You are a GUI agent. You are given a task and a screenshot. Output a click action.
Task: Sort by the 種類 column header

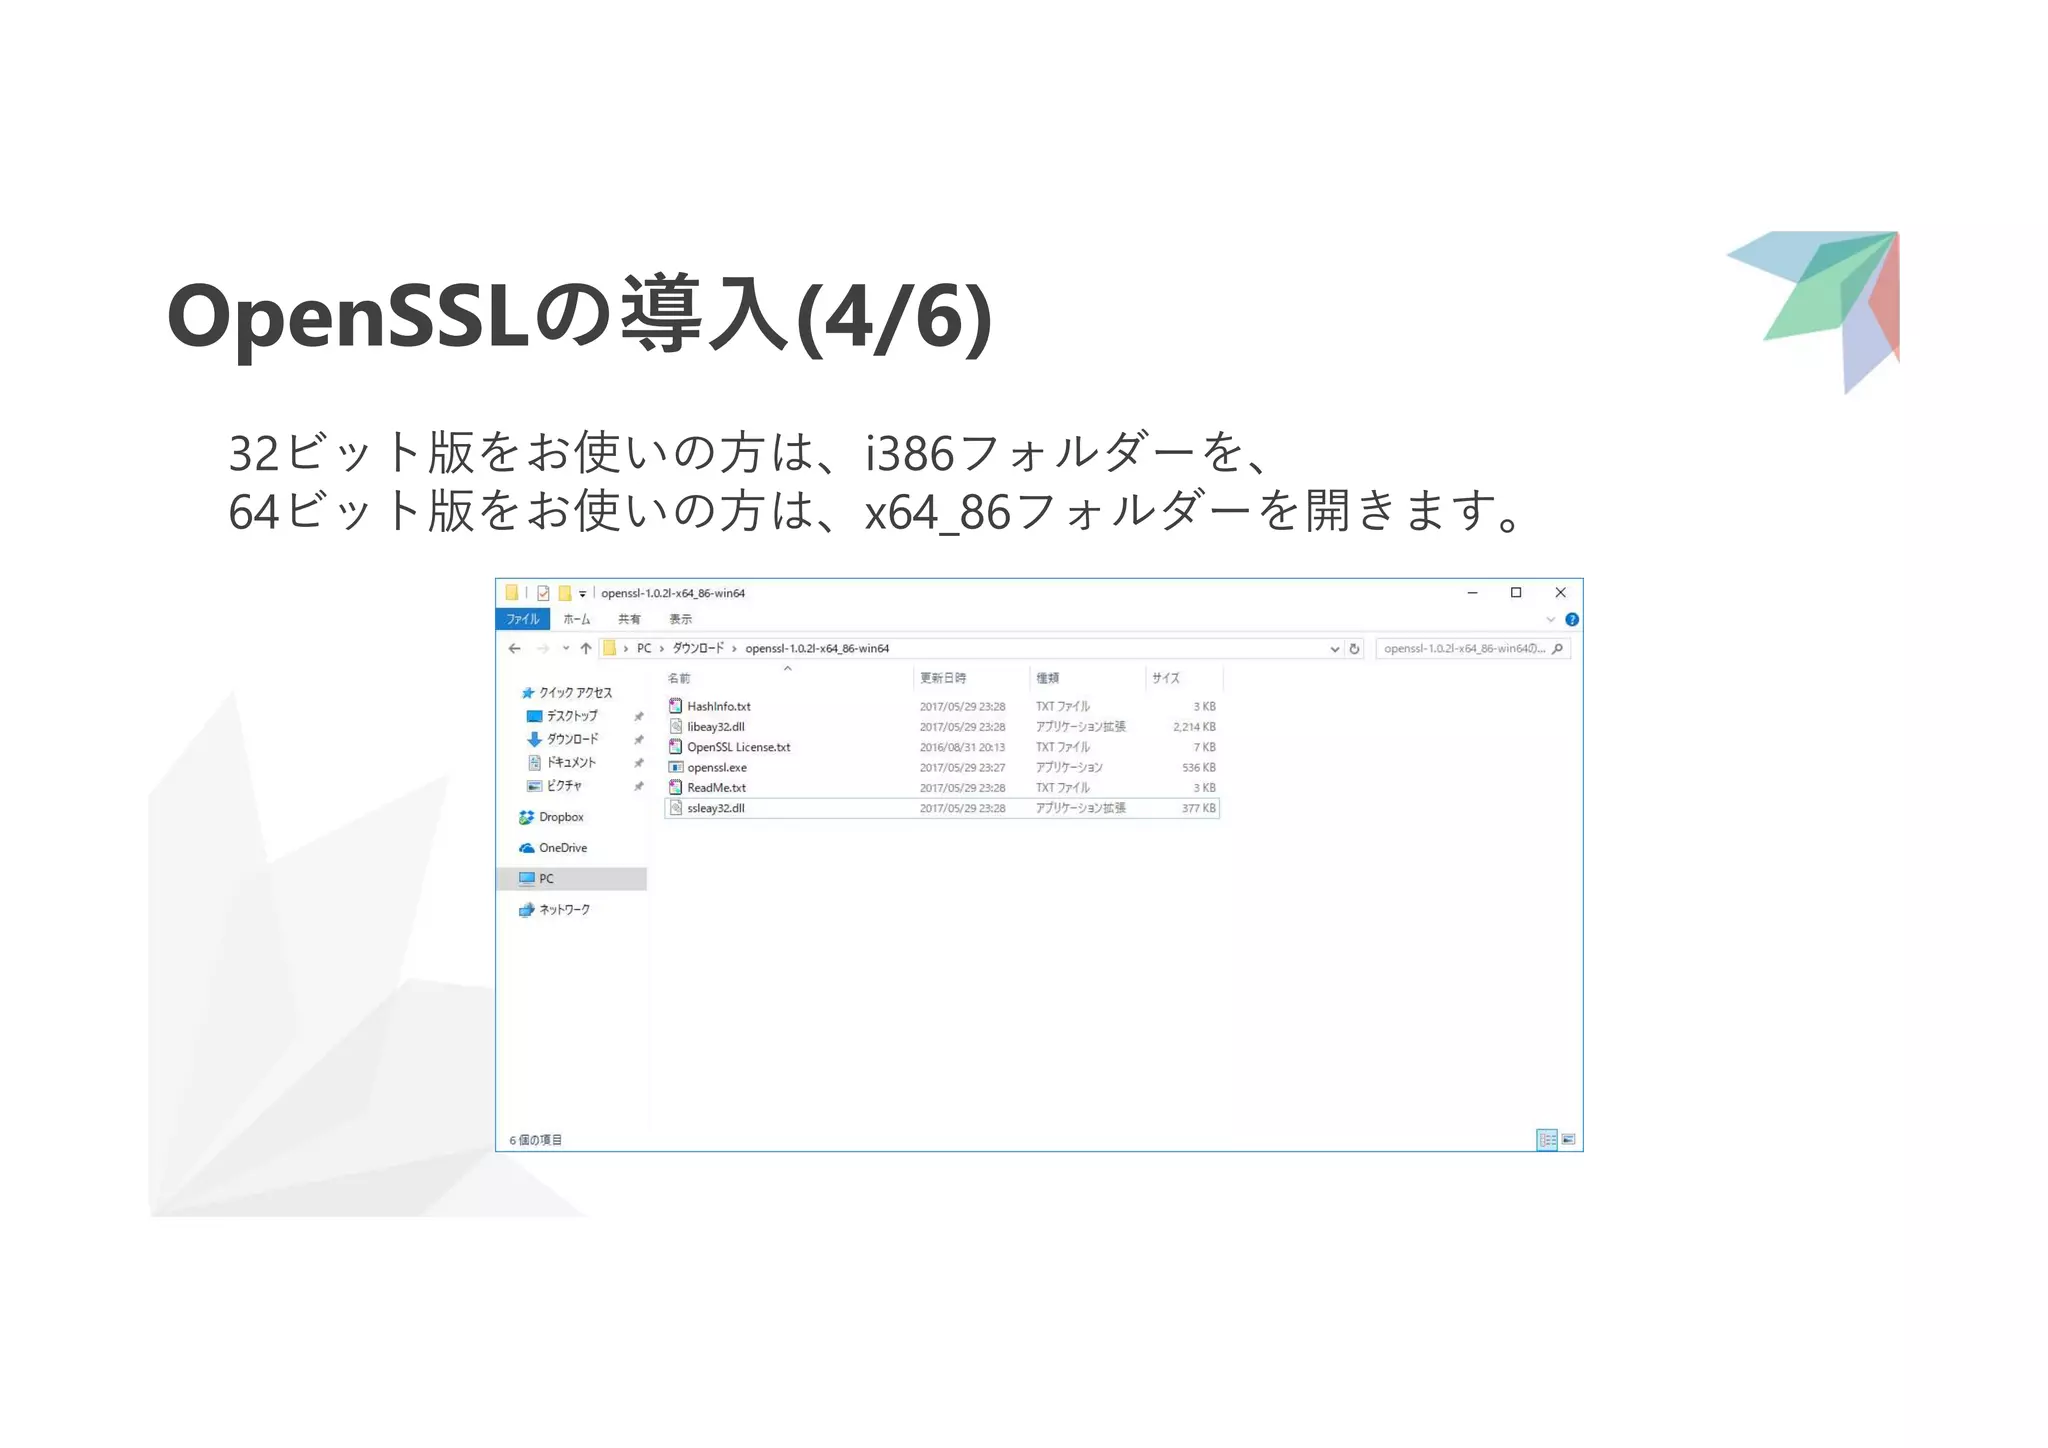coord(1047,678)
